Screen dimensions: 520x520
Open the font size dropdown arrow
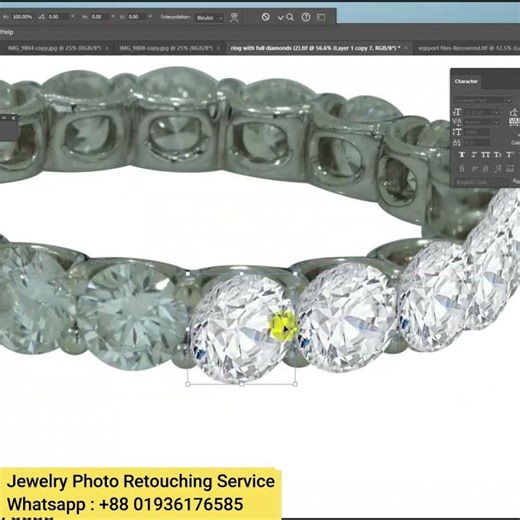click(496, 112)
